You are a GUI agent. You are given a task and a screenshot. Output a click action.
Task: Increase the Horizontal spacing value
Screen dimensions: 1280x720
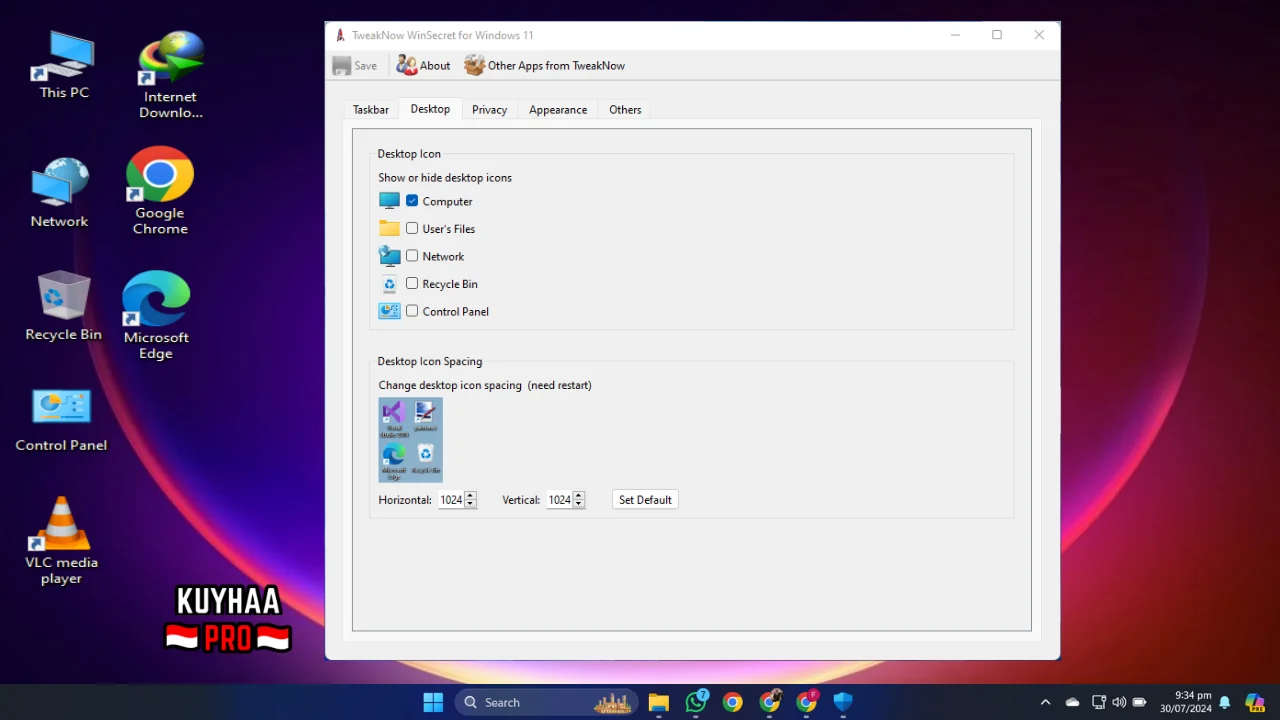coord(470,496)
